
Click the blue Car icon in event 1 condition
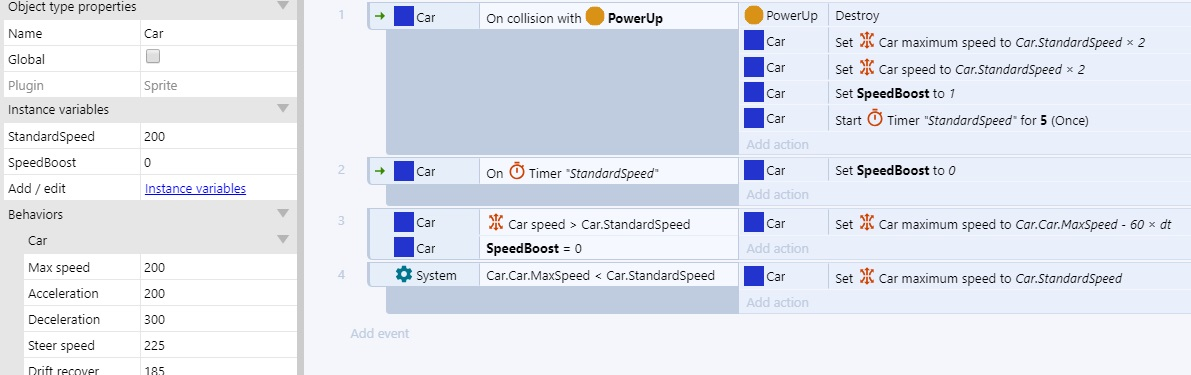point(404,17)
